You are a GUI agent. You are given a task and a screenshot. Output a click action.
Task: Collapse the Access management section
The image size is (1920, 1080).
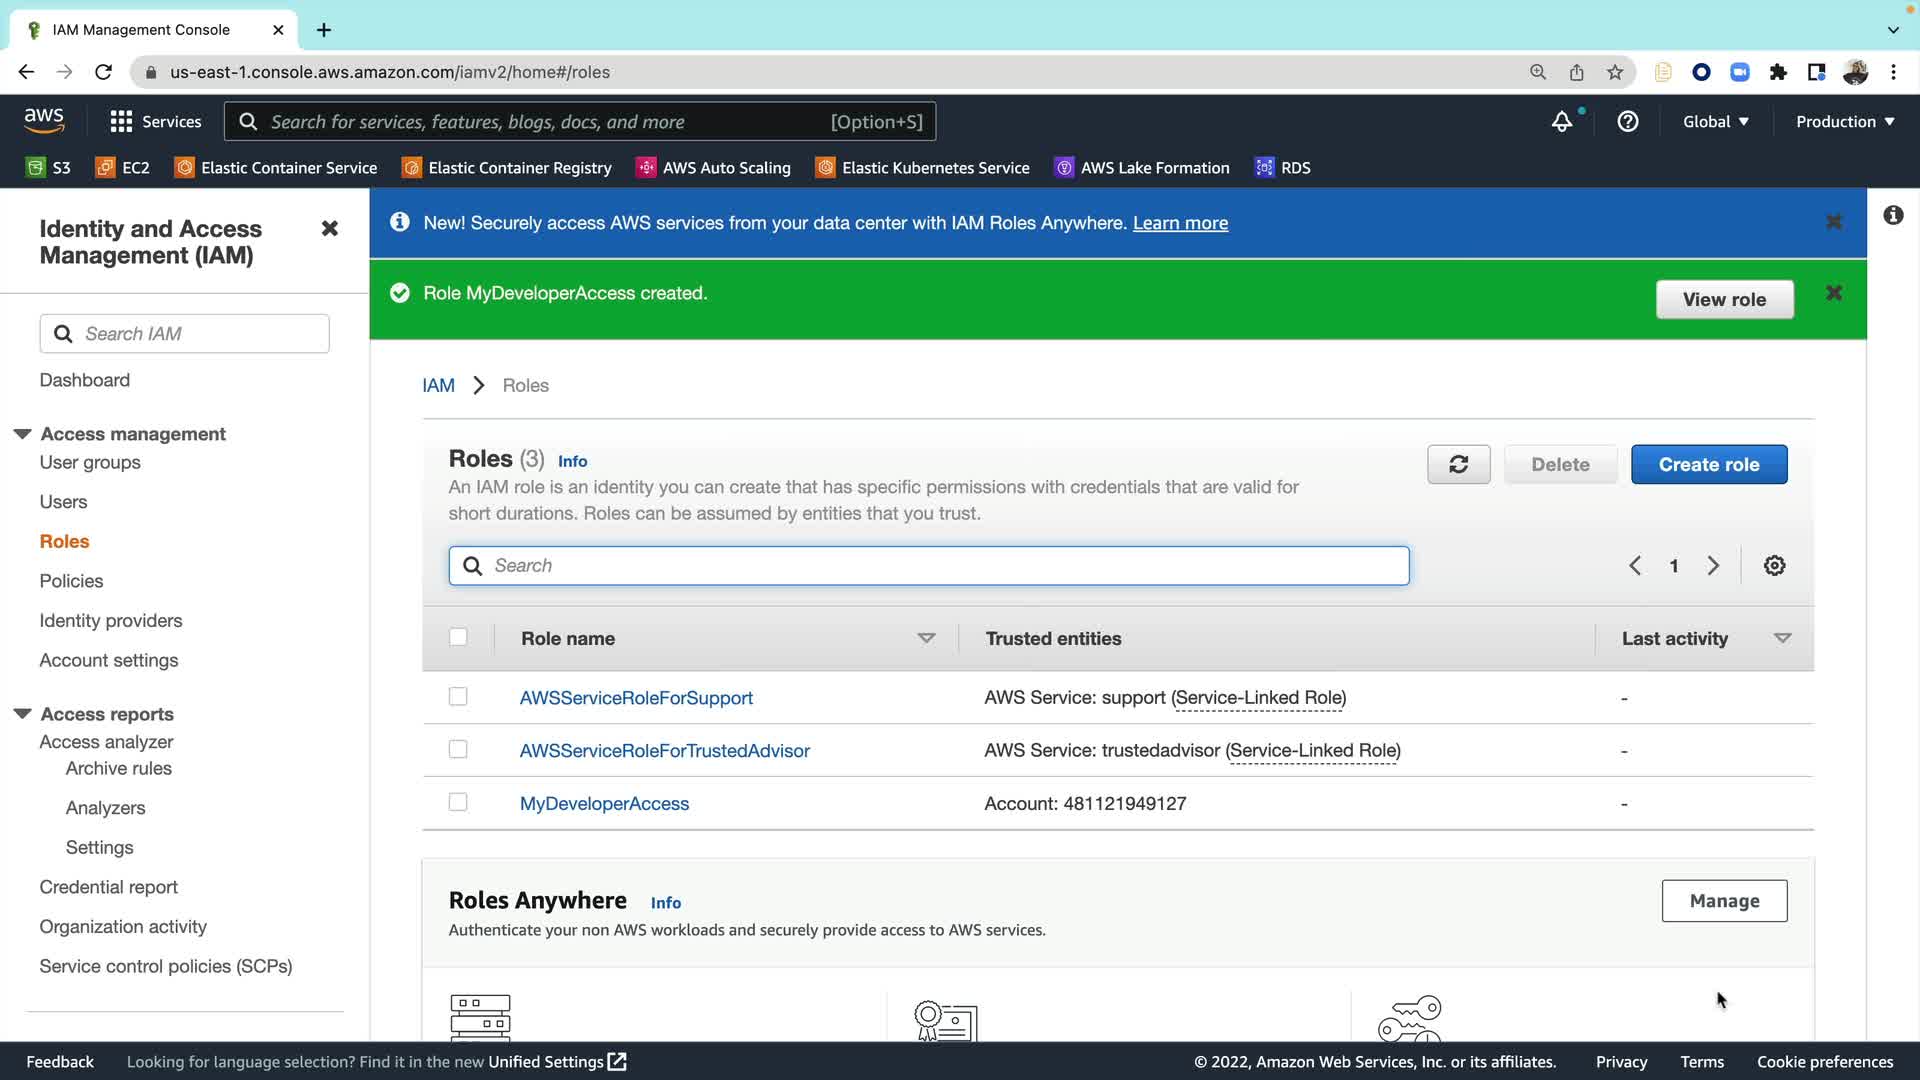click(22, 434)
